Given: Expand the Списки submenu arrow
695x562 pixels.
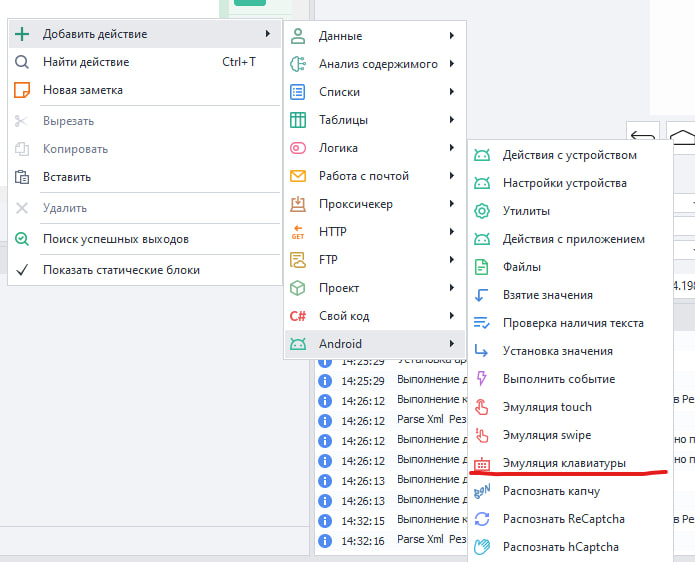Looking at the screenshot, I should [451, 92].
